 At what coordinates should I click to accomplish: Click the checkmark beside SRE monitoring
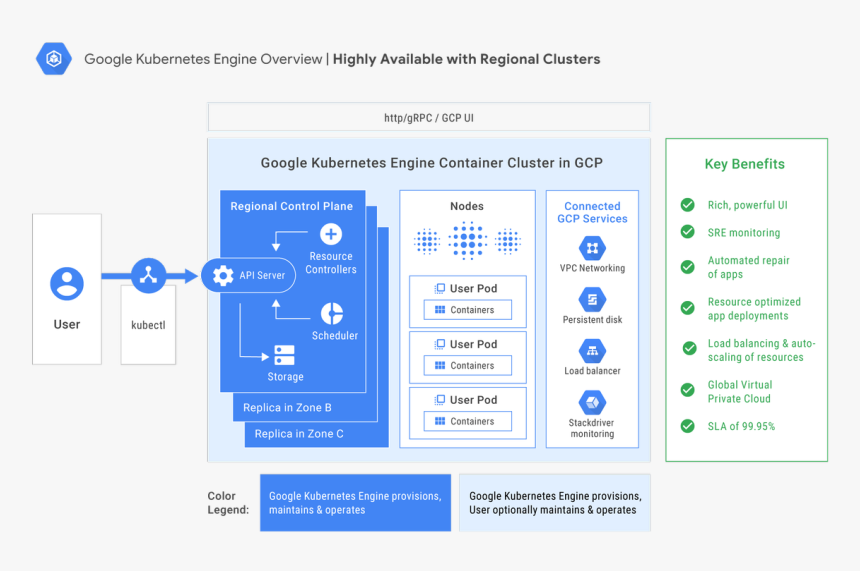click(x=687, y=231)
